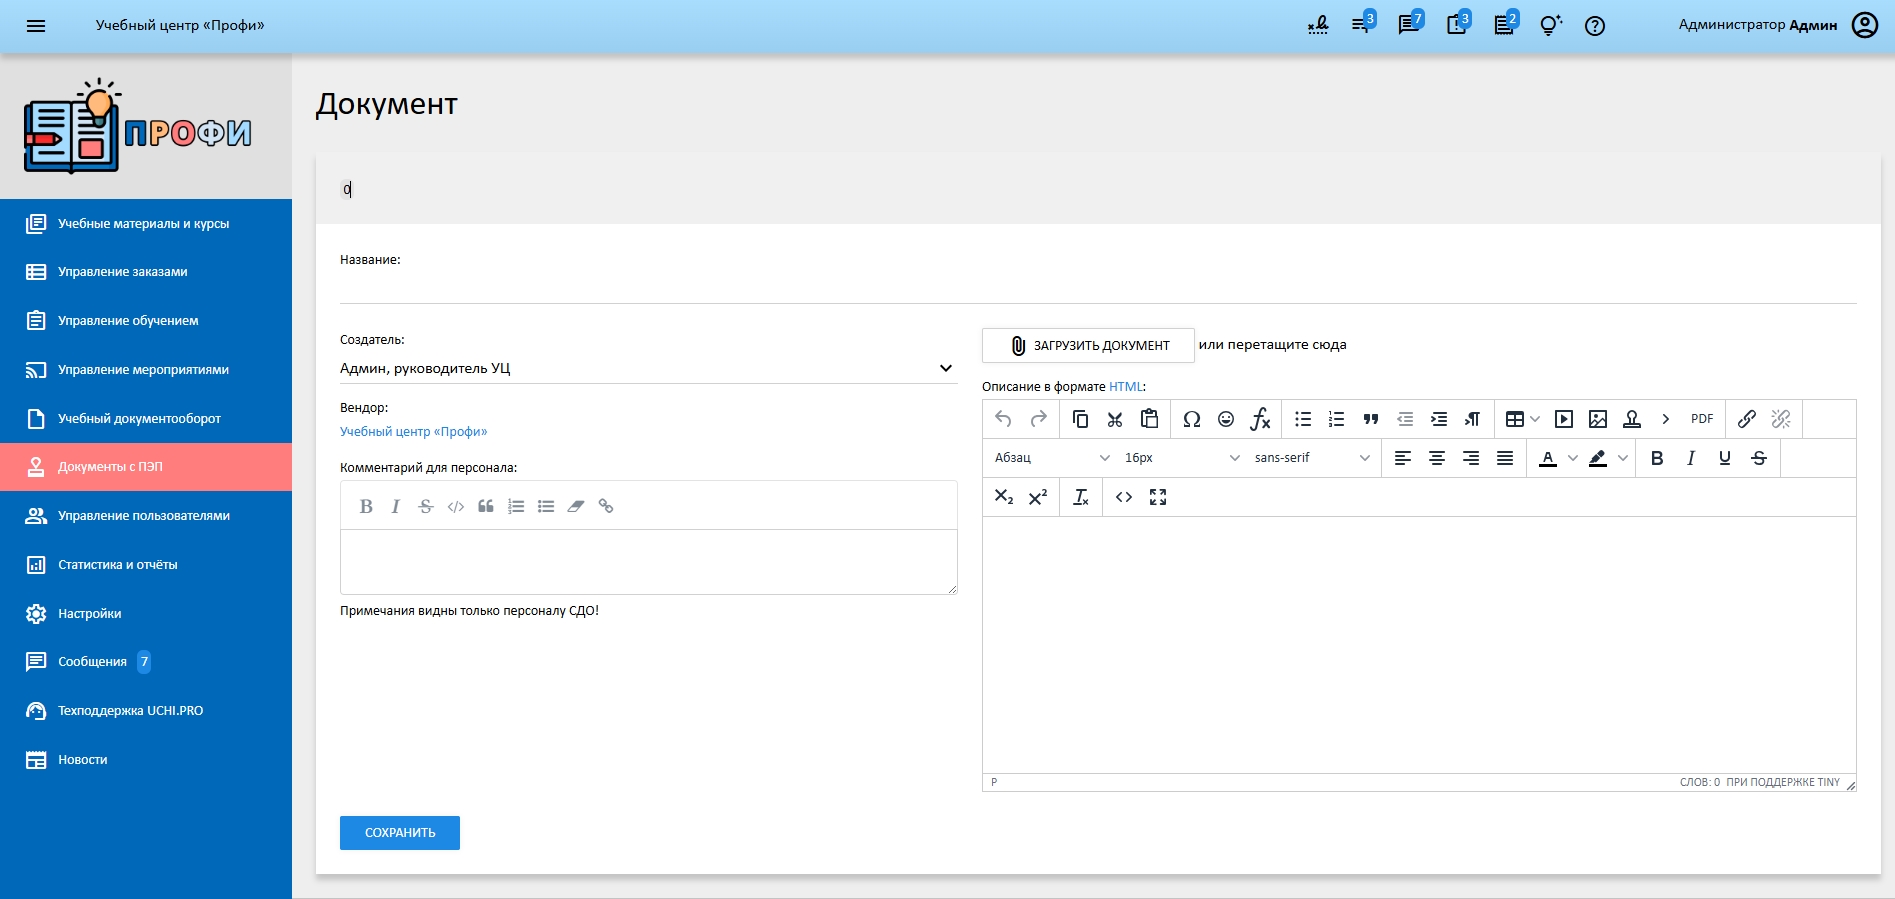Image resolution: width=1895 pixels, height=899 pixels.
Task: Switch the editor to fullscreen mode
Action: tap(1158, 497)
